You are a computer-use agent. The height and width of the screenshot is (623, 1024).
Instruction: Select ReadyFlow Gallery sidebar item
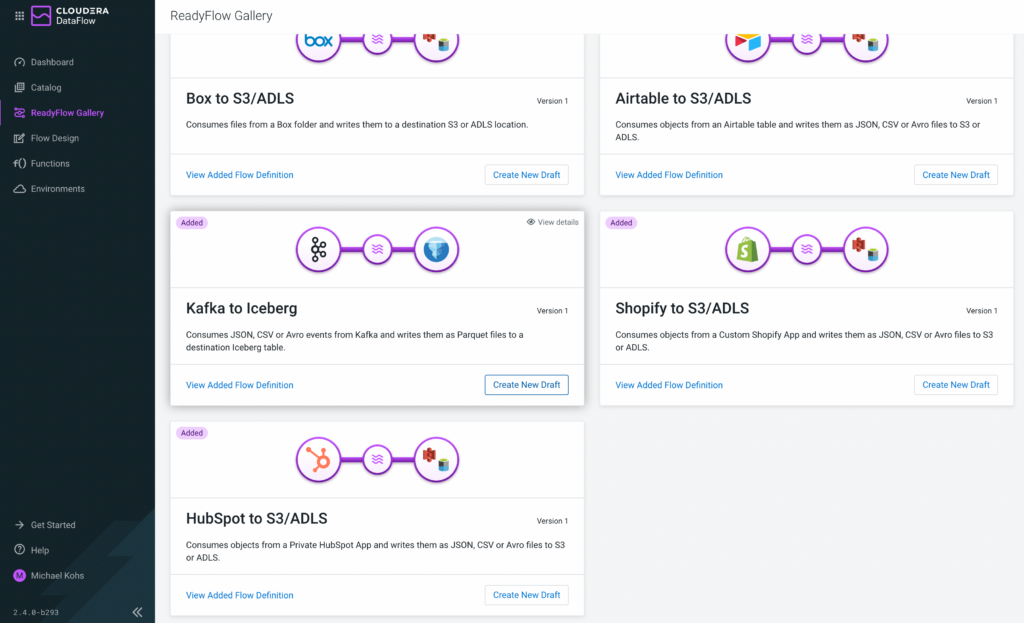tap(67, 113)
